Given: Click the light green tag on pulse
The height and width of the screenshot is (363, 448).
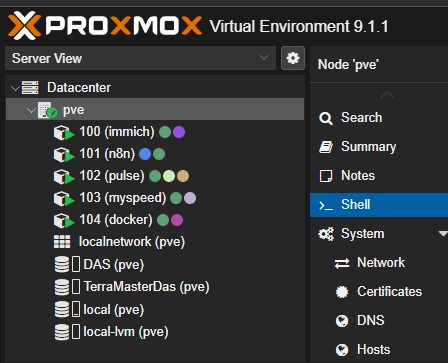Looking at the screenshot, I should 169,176.
